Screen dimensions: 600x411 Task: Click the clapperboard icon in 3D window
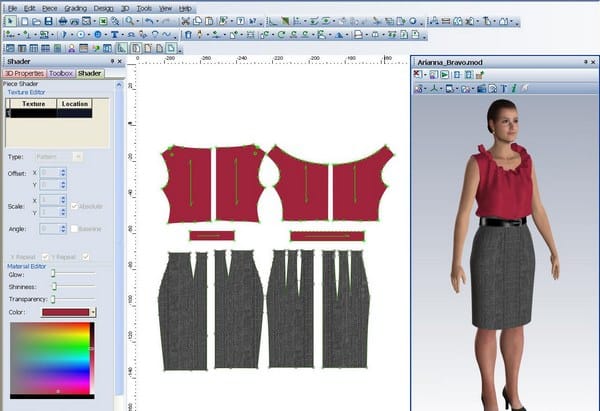pyautogui.click(x=482, y=89)
